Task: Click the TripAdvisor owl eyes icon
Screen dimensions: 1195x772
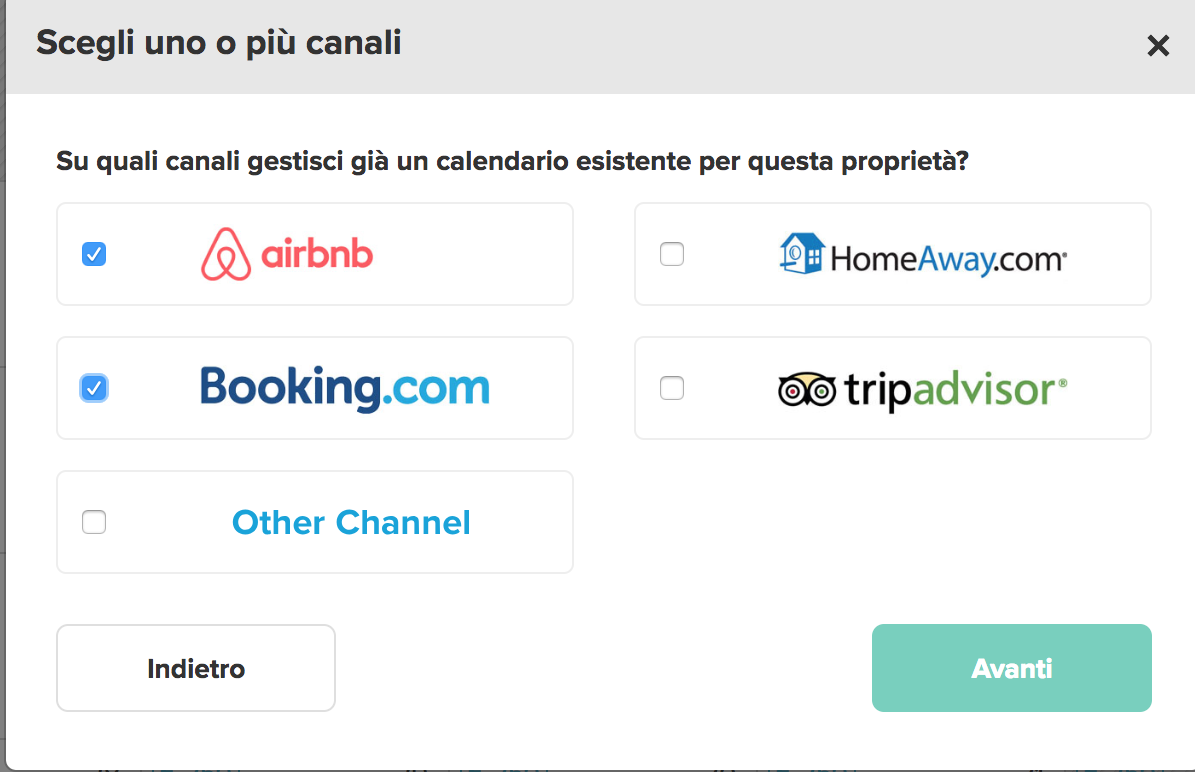Action: click(x=806, y=389)
